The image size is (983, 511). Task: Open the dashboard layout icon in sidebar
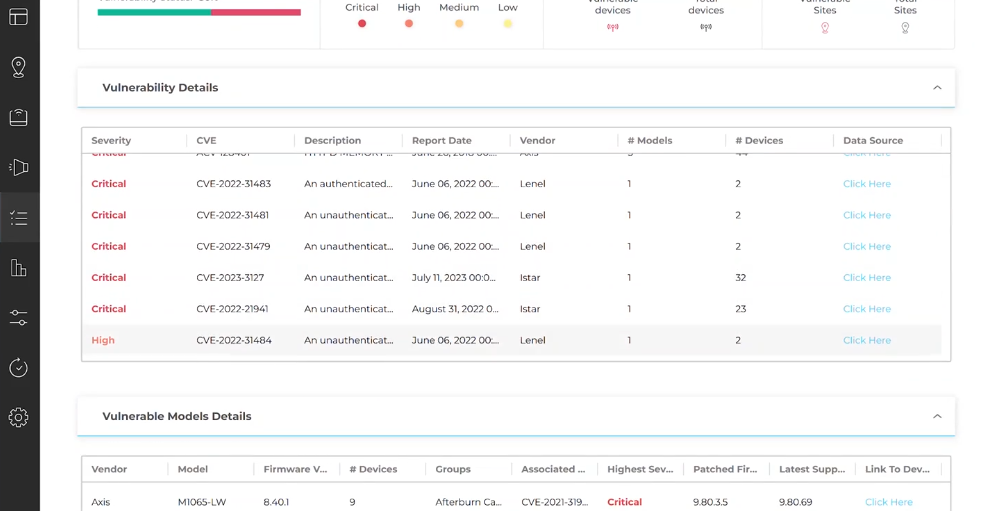pos(19,17)
